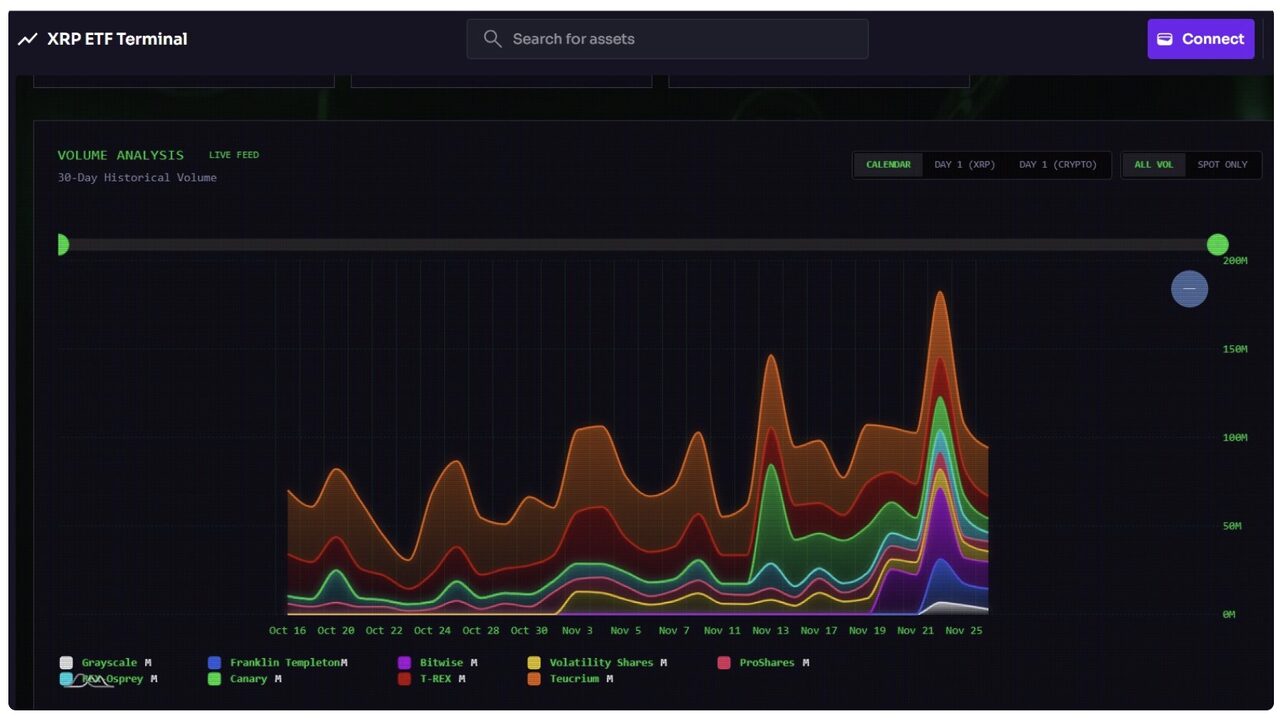
Task: Click the left green range slider handle
Action: [x=62, y=244]
